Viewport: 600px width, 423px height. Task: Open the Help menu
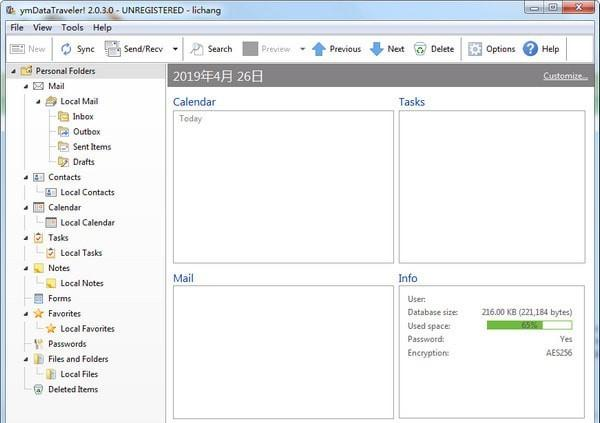pyautogui.click(x=102, y=28)
